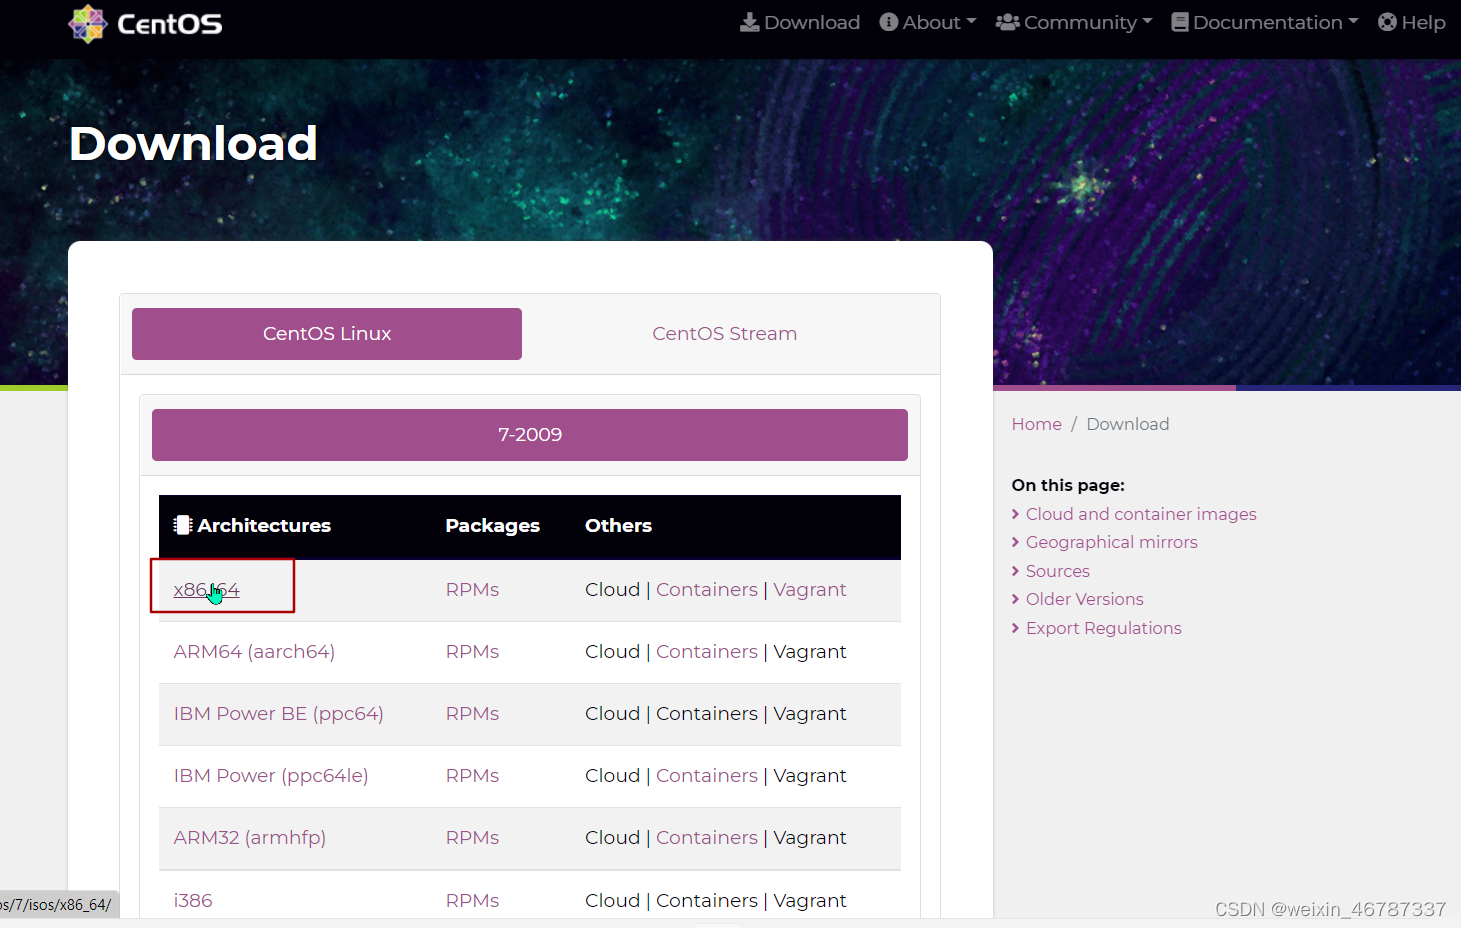Viewport: 1461px width, 928px height.
Task: Click the Packages column header
Action: (x=492, y=526)
